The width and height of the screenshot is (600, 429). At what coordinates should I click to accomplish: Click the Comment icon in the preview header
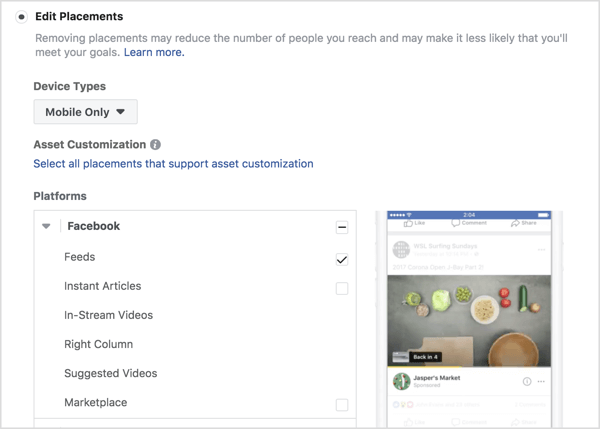tap(455, 223)
